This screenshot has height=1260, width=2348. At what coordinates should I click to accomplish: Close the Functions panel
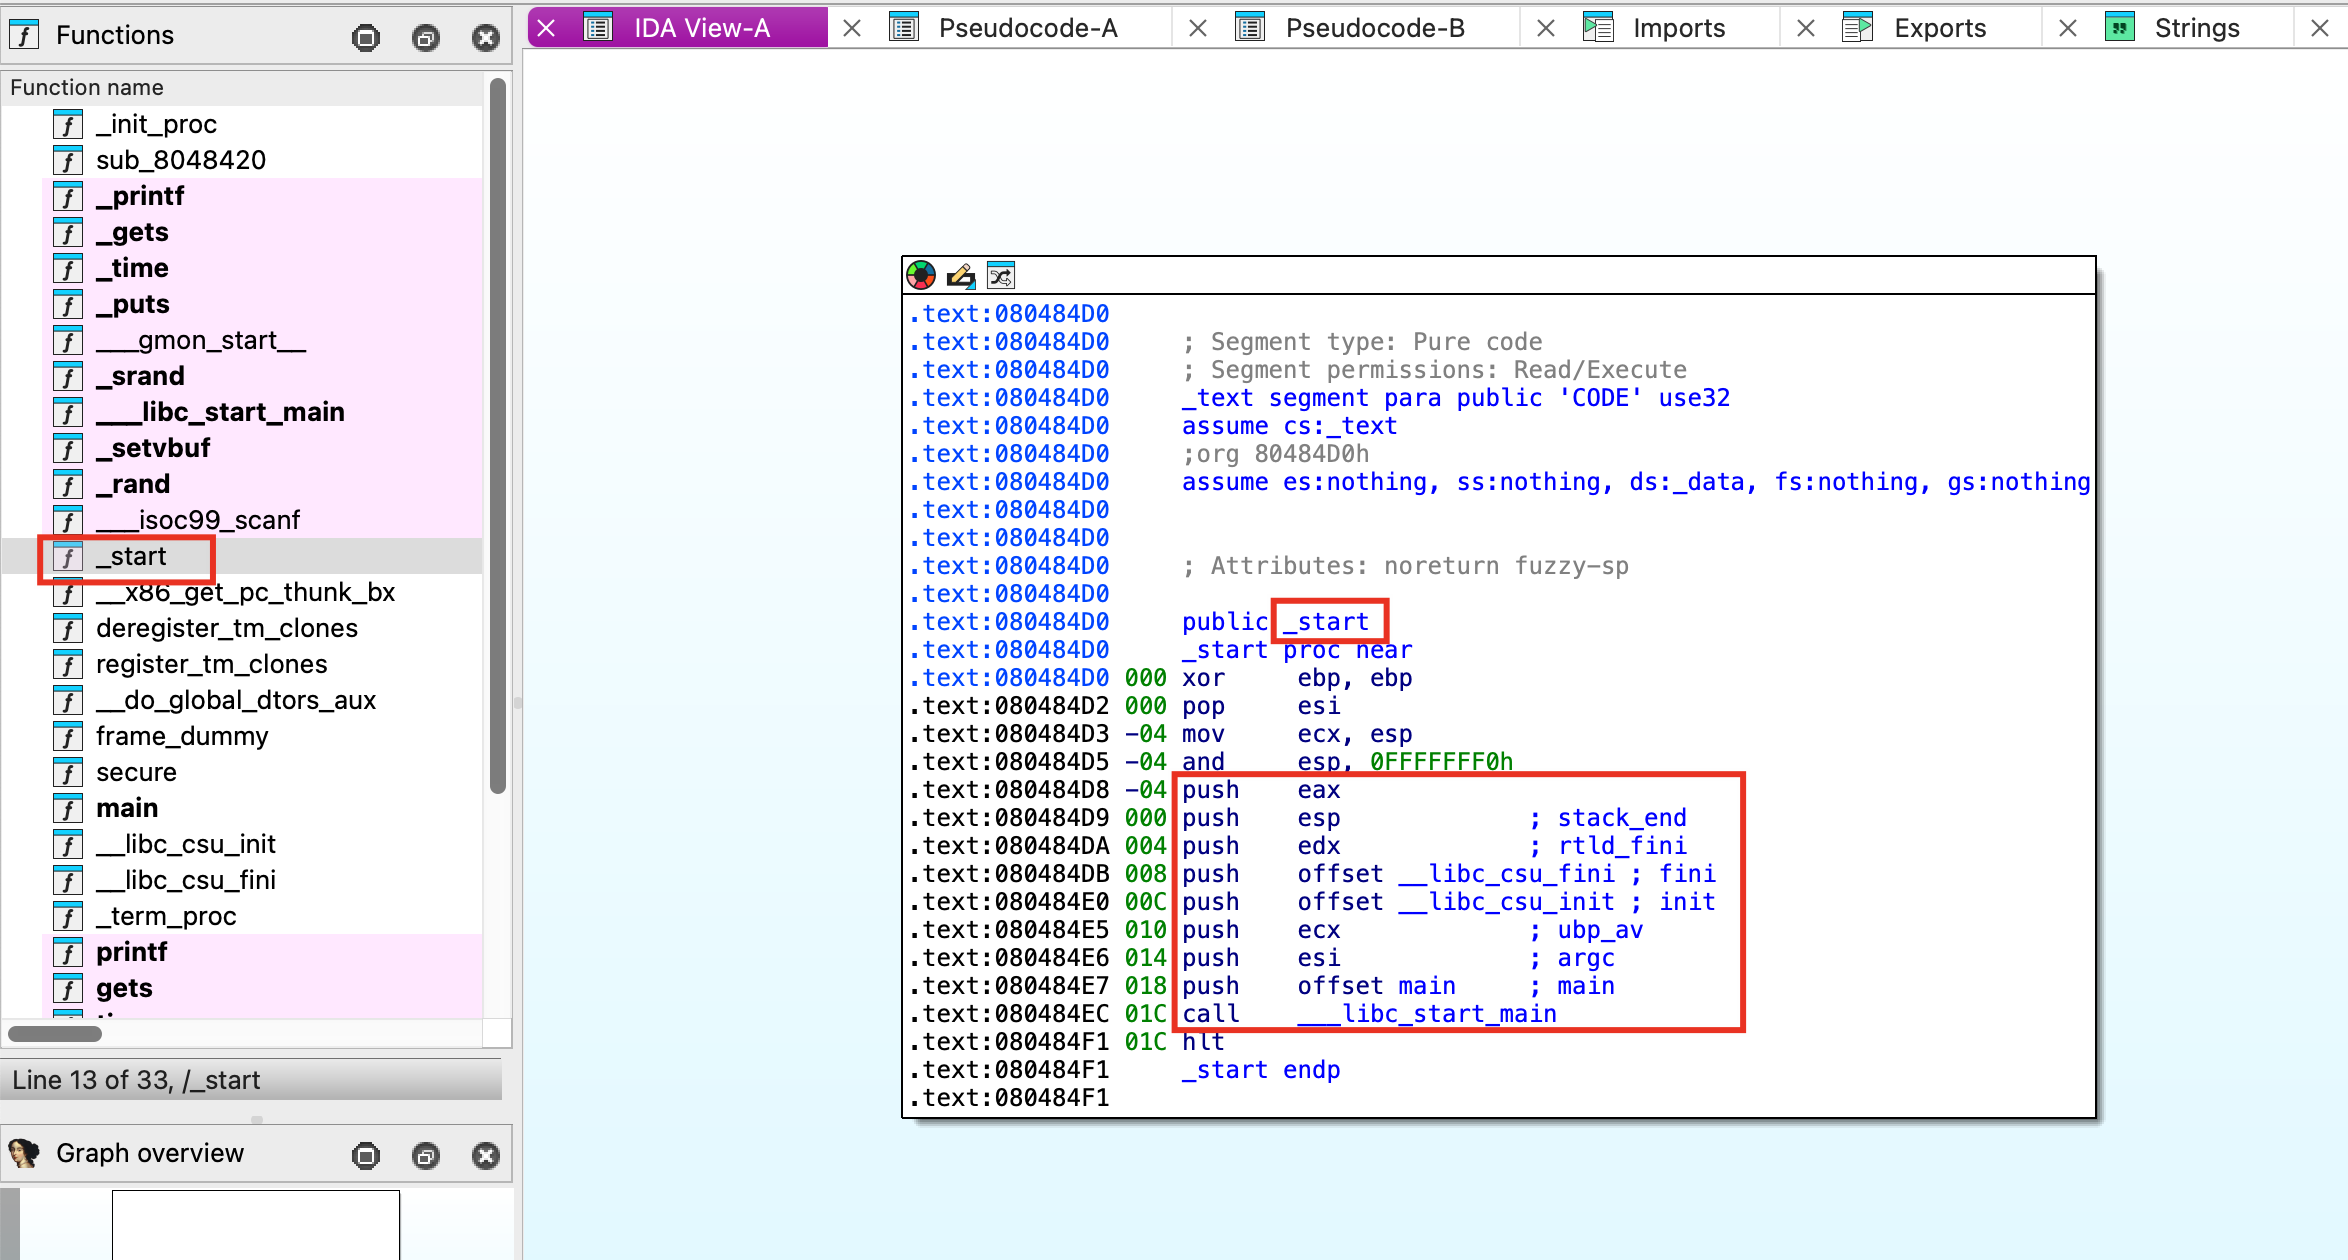pos(486,38)
